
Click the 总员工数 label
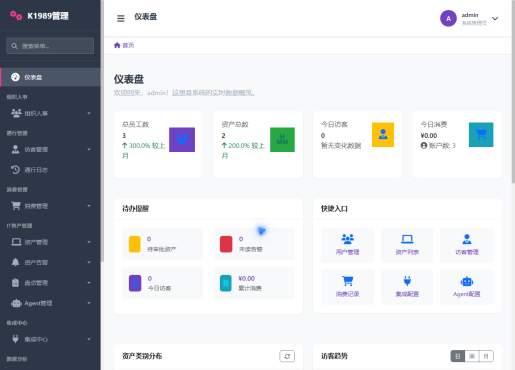135,124
